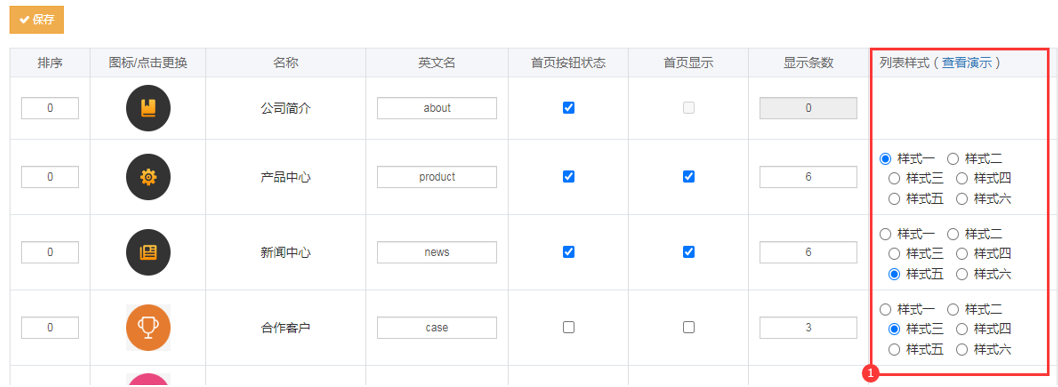1058x387 pixels.
Task: Select 样式一 for 新闻中心 row
Action: click(x=885, y=234)
